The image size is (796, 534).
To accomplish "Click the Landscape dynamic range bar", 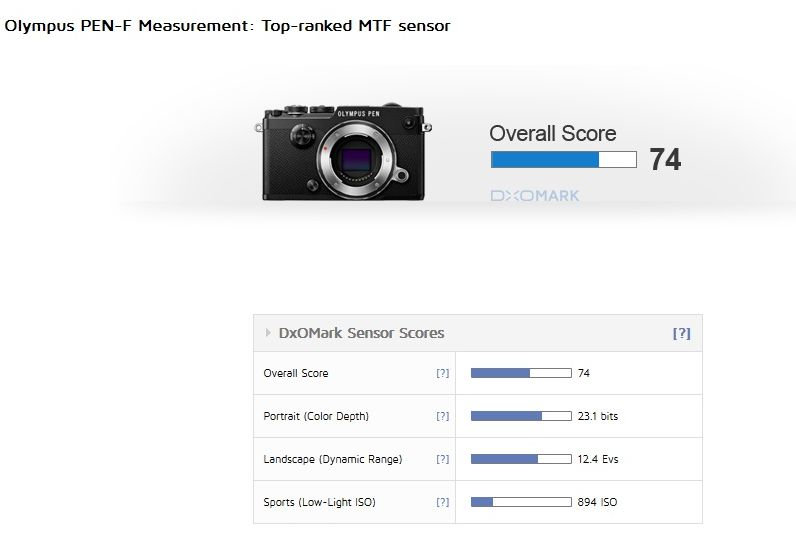I will [514, 459].
